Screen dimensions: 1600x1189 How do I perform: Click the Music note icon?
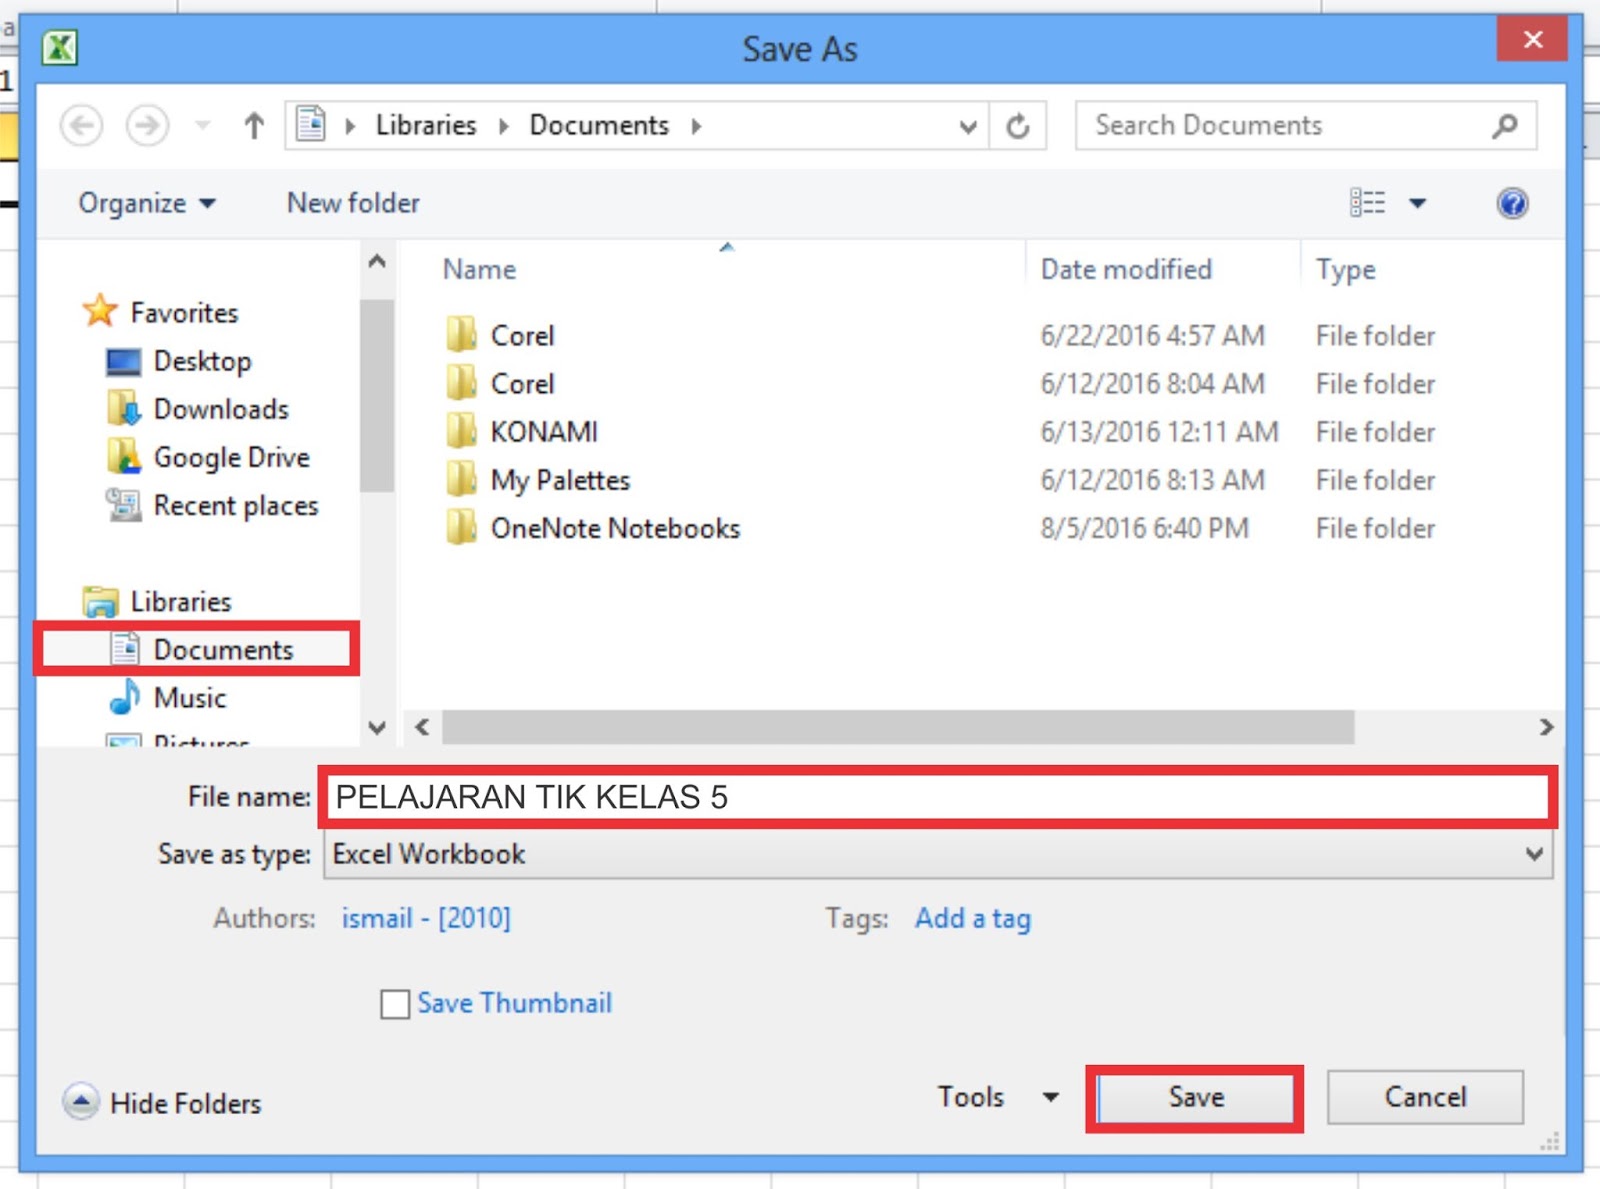pyautogui.click(x=124, y=697)
